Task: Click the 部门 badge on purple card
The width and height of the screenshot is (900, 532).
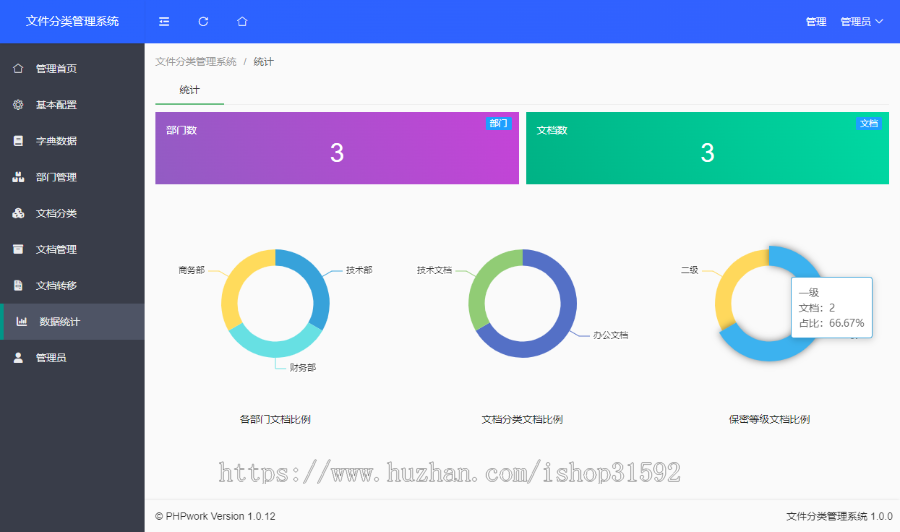Action: coord(498,123)
